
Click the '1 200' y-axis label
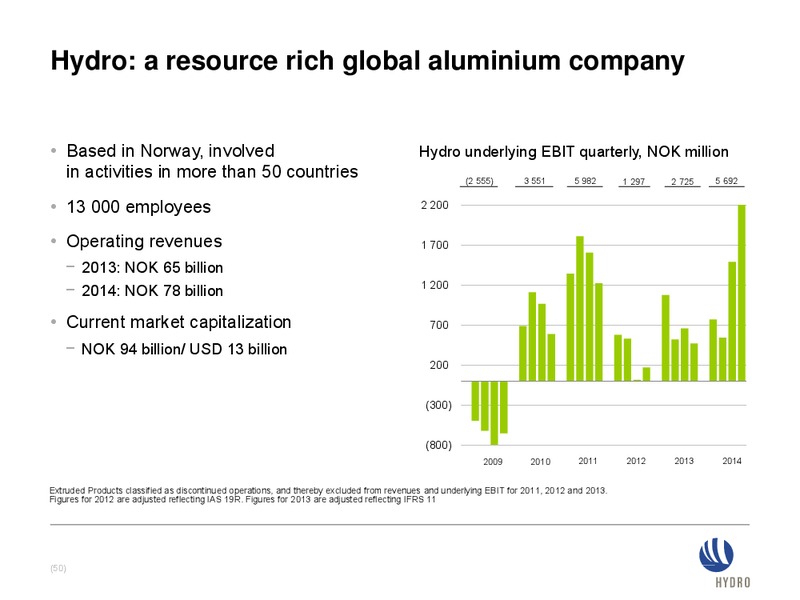pos(434,285)
